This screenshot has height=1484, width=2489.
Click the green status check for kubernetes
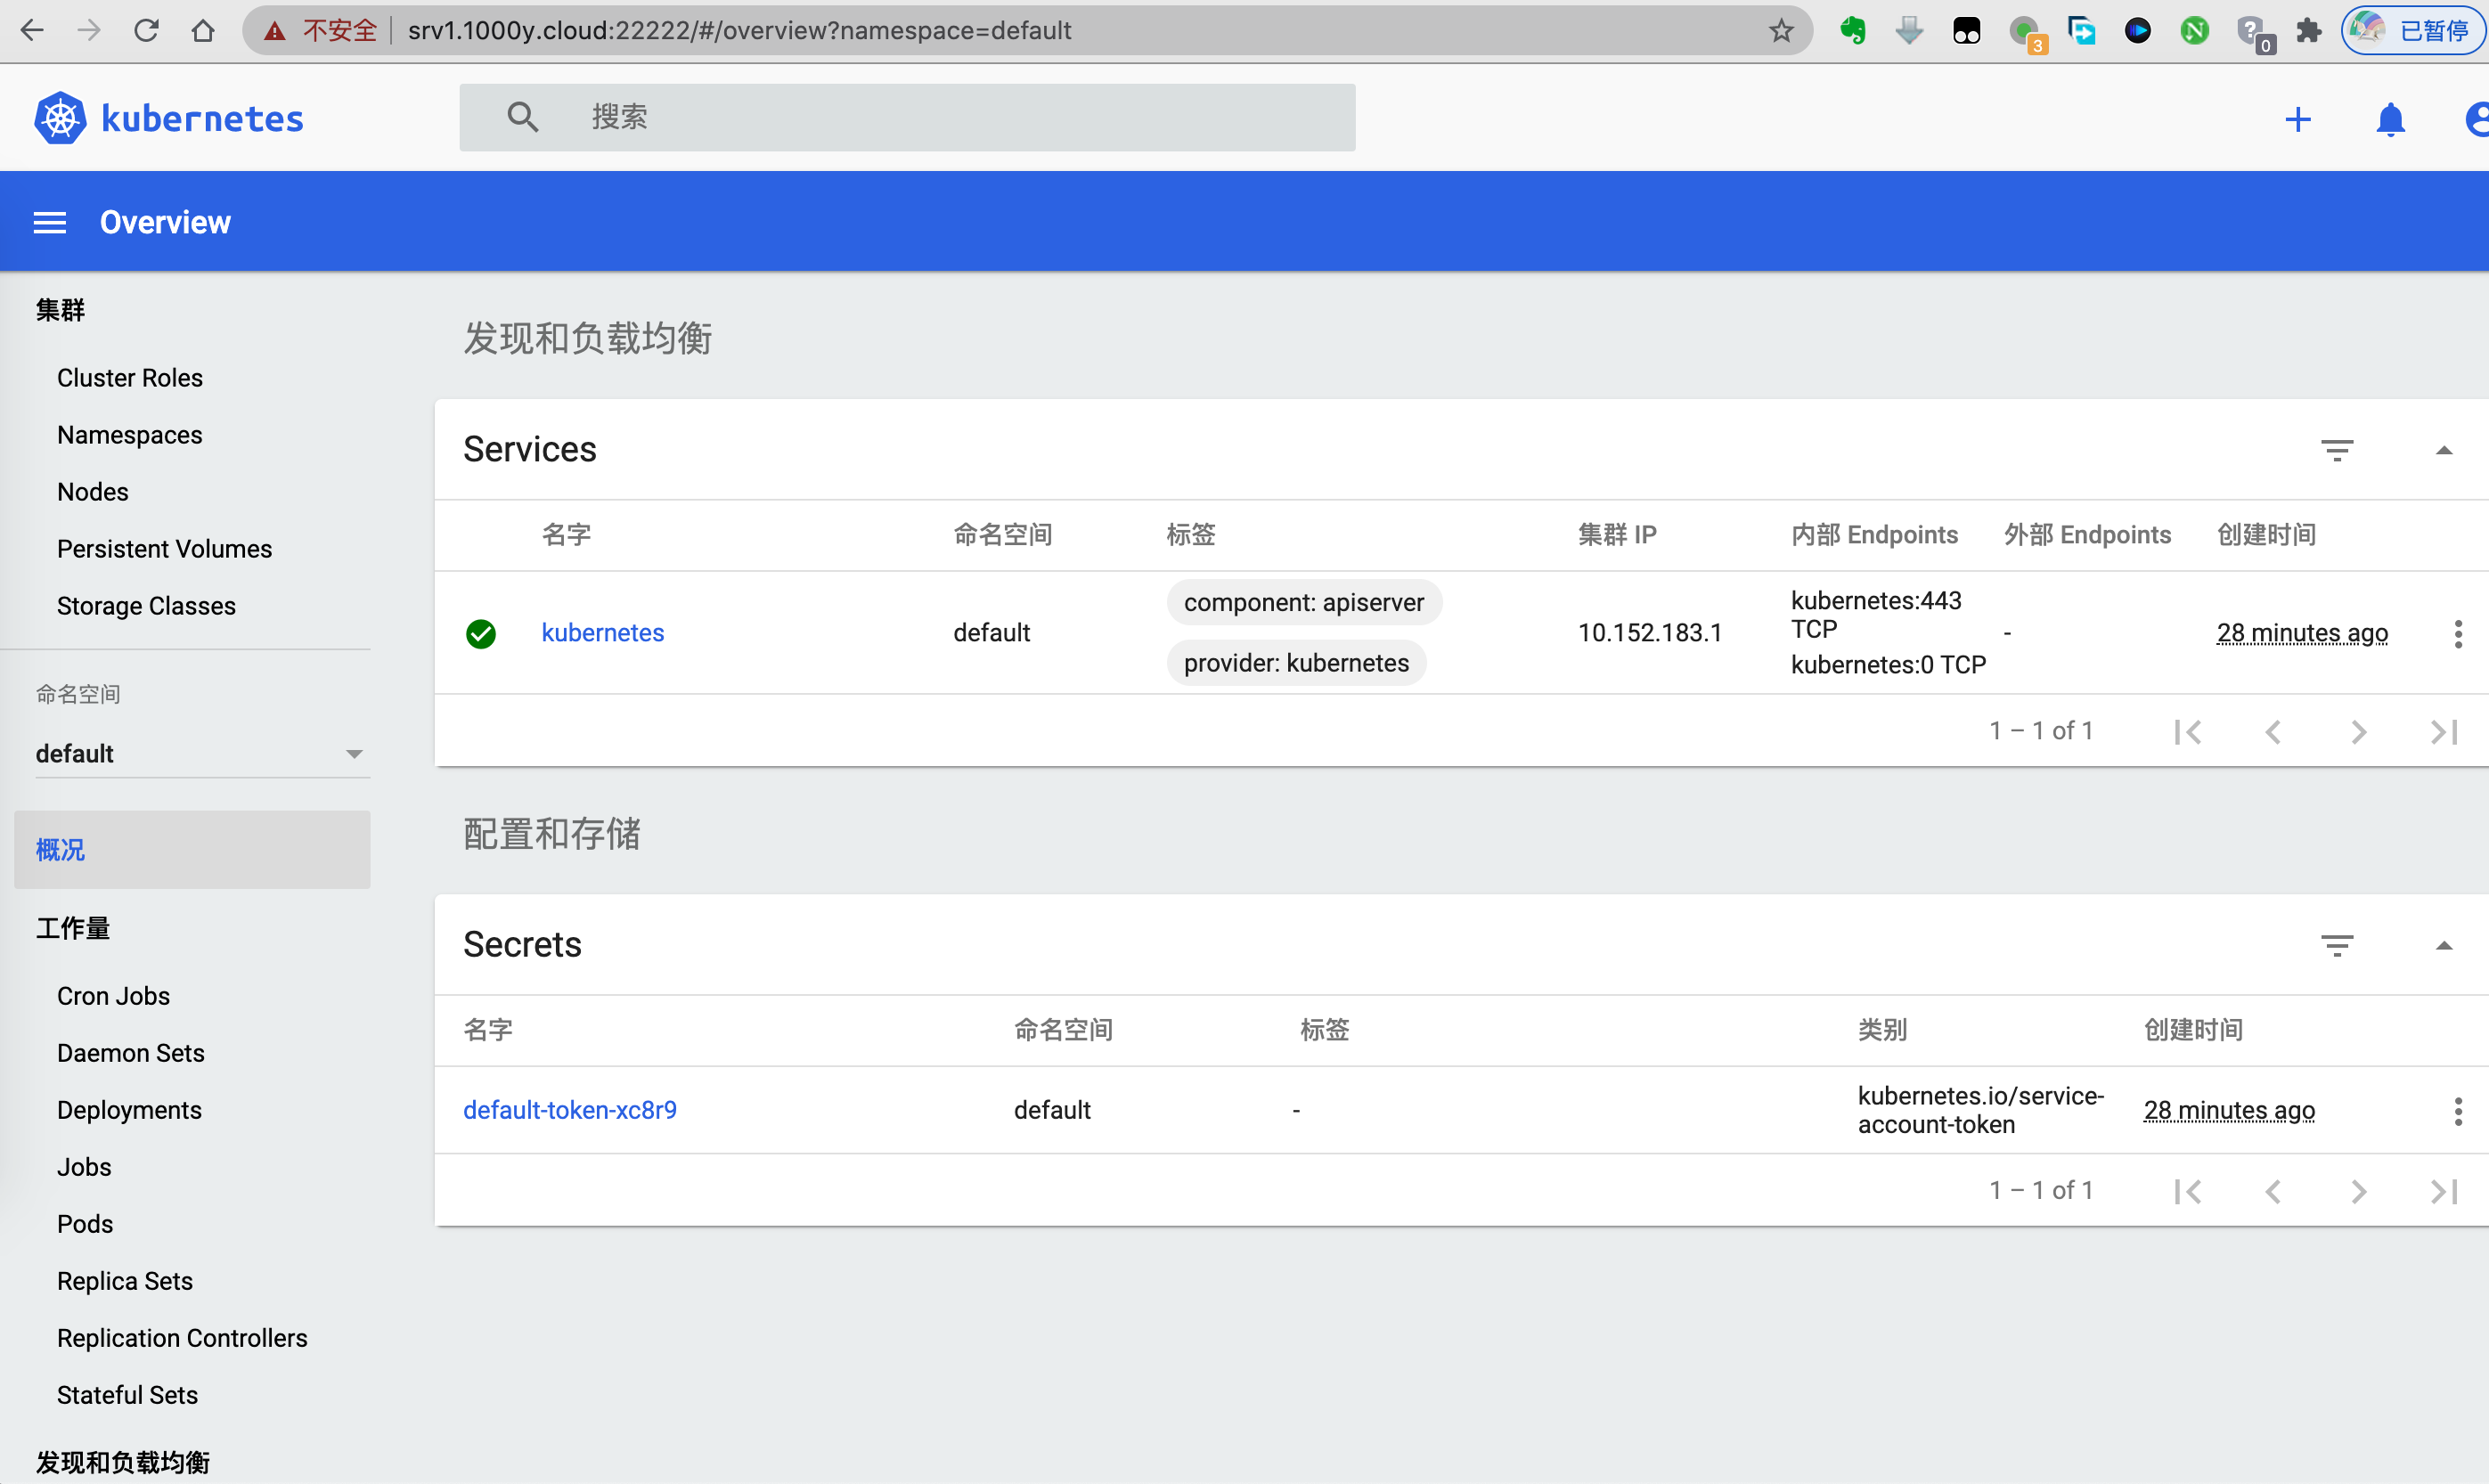click(x=481, y=633)
